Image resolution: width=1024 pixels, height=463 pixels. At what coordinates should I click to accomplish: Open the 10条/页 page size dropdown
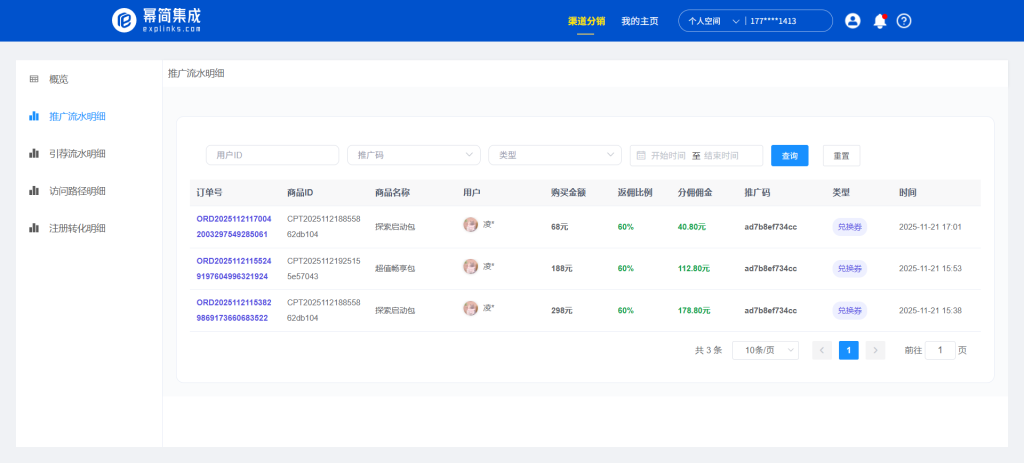click(765, 350)
